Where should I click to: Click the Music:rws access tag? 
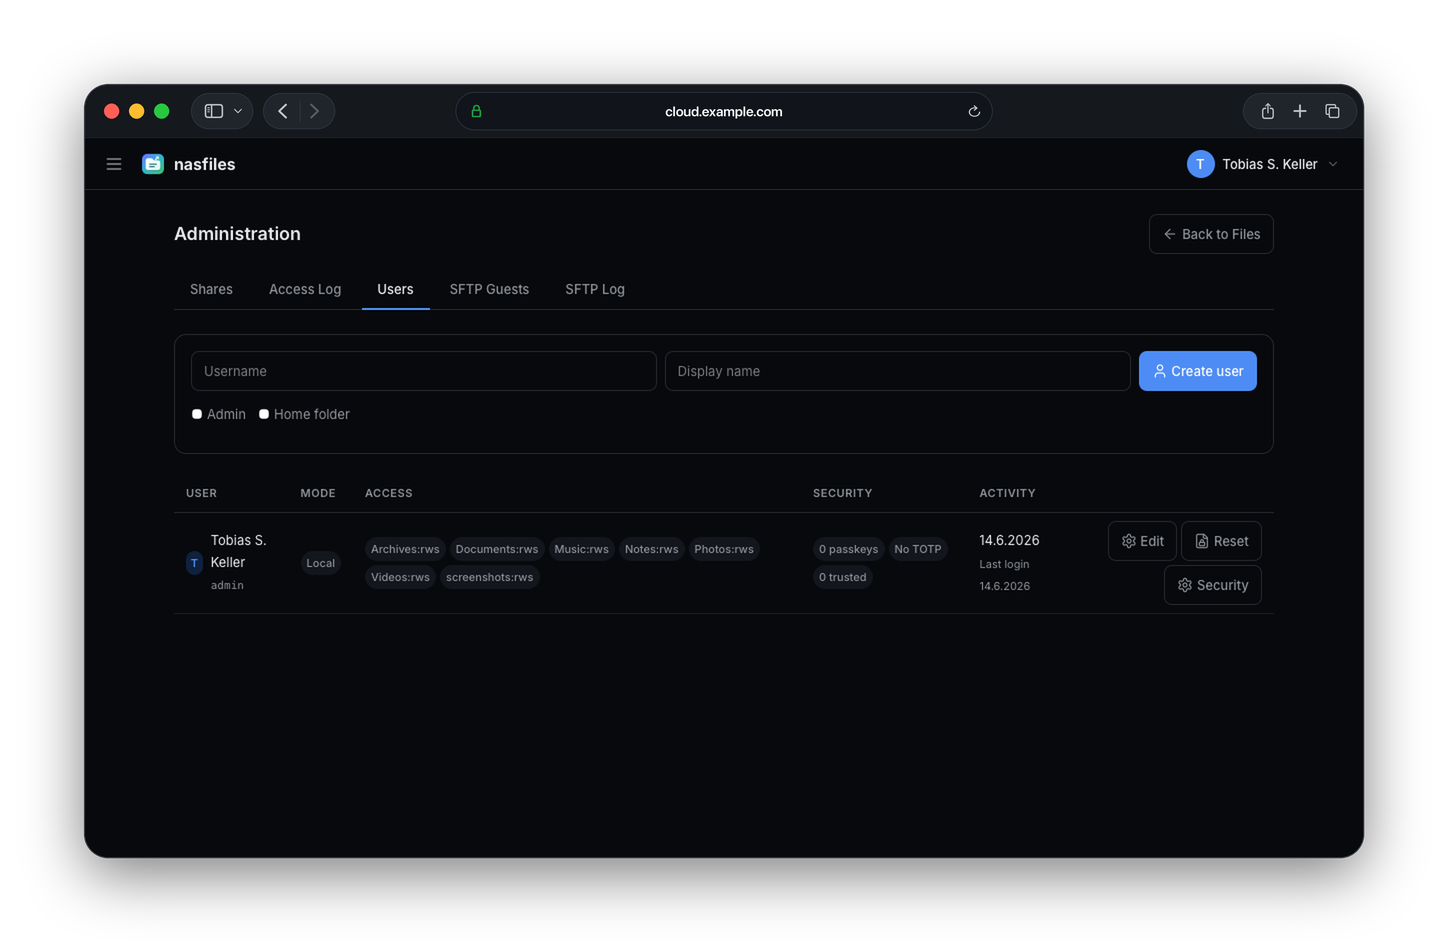tap(581, 549)
